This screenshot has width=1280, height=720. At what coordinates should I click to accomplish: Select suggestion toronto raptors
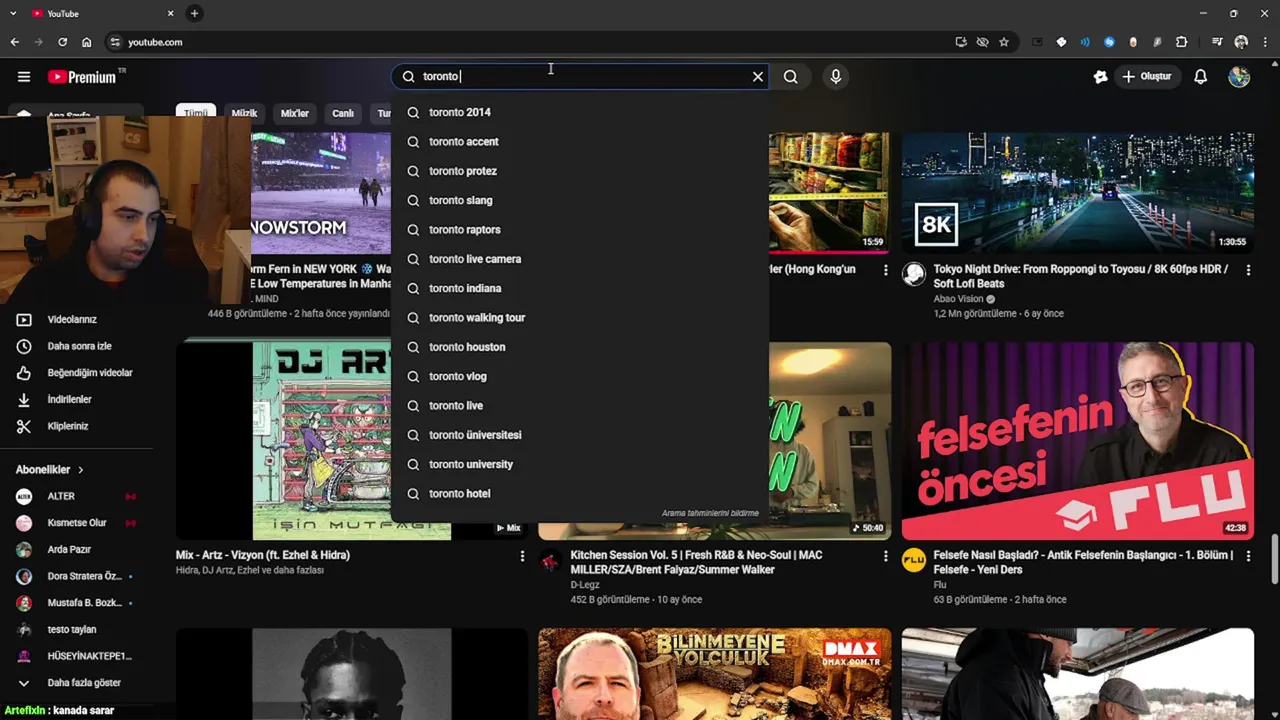tap(580, 229)
